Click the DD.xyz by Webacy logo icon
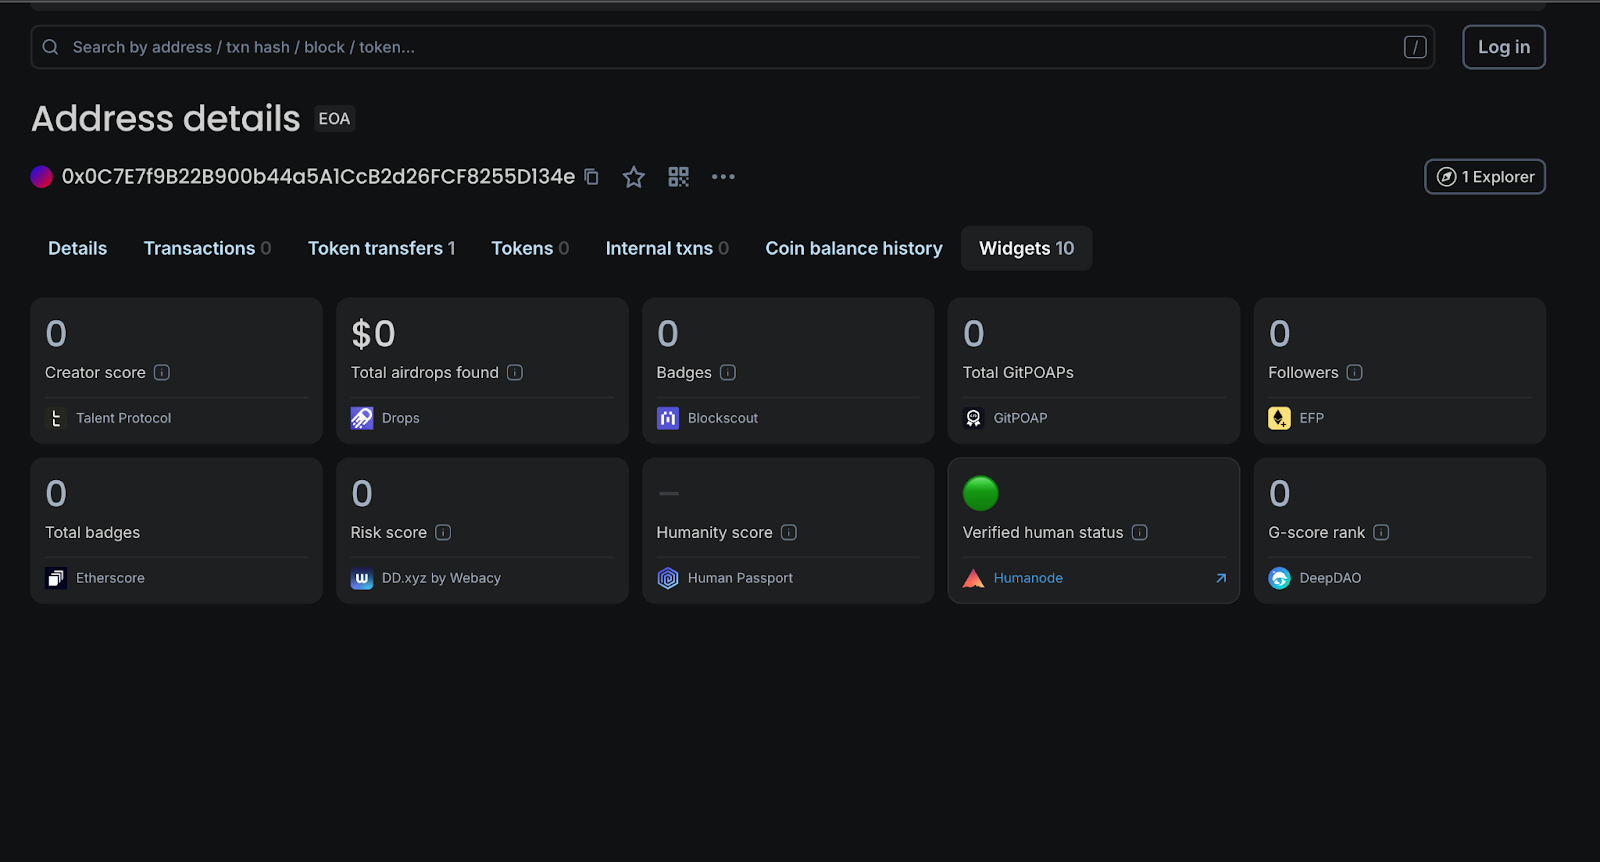The image size is (1600, 862). tap(362, 578)
